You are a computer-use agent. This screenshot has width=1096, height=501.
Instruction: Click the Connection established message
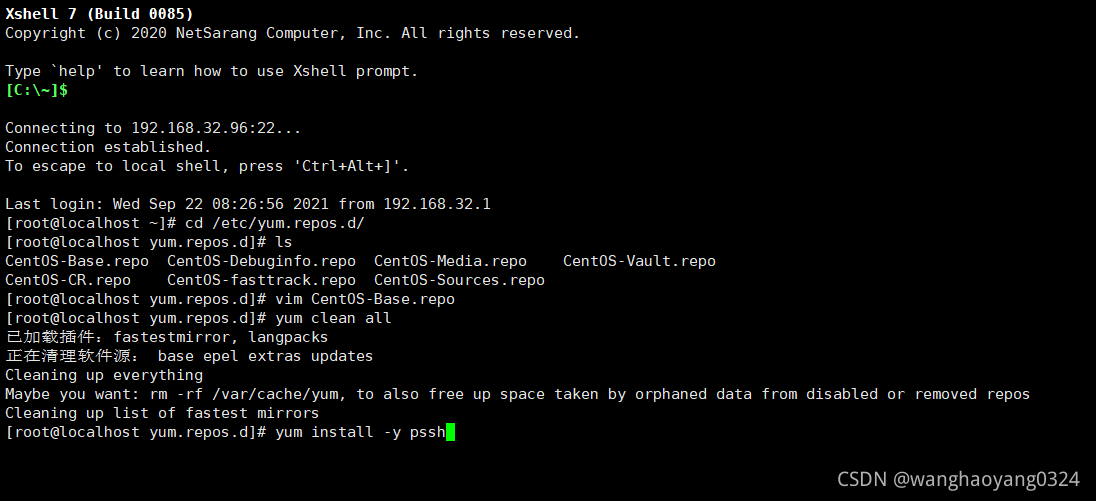pyautogui.click(x=108, y=147)
